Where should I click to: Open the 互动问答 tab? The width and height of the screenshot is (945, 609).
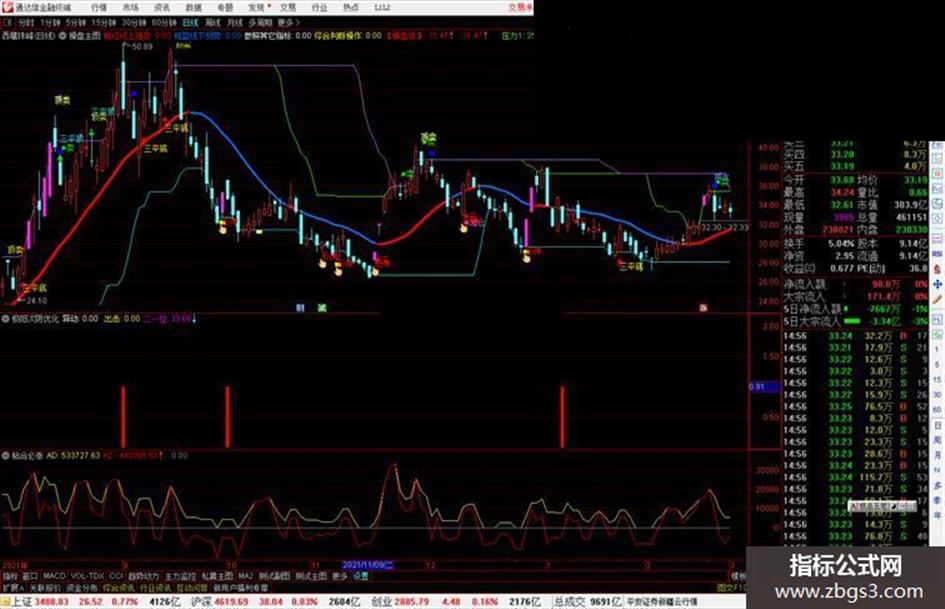(x=192, y=587)
